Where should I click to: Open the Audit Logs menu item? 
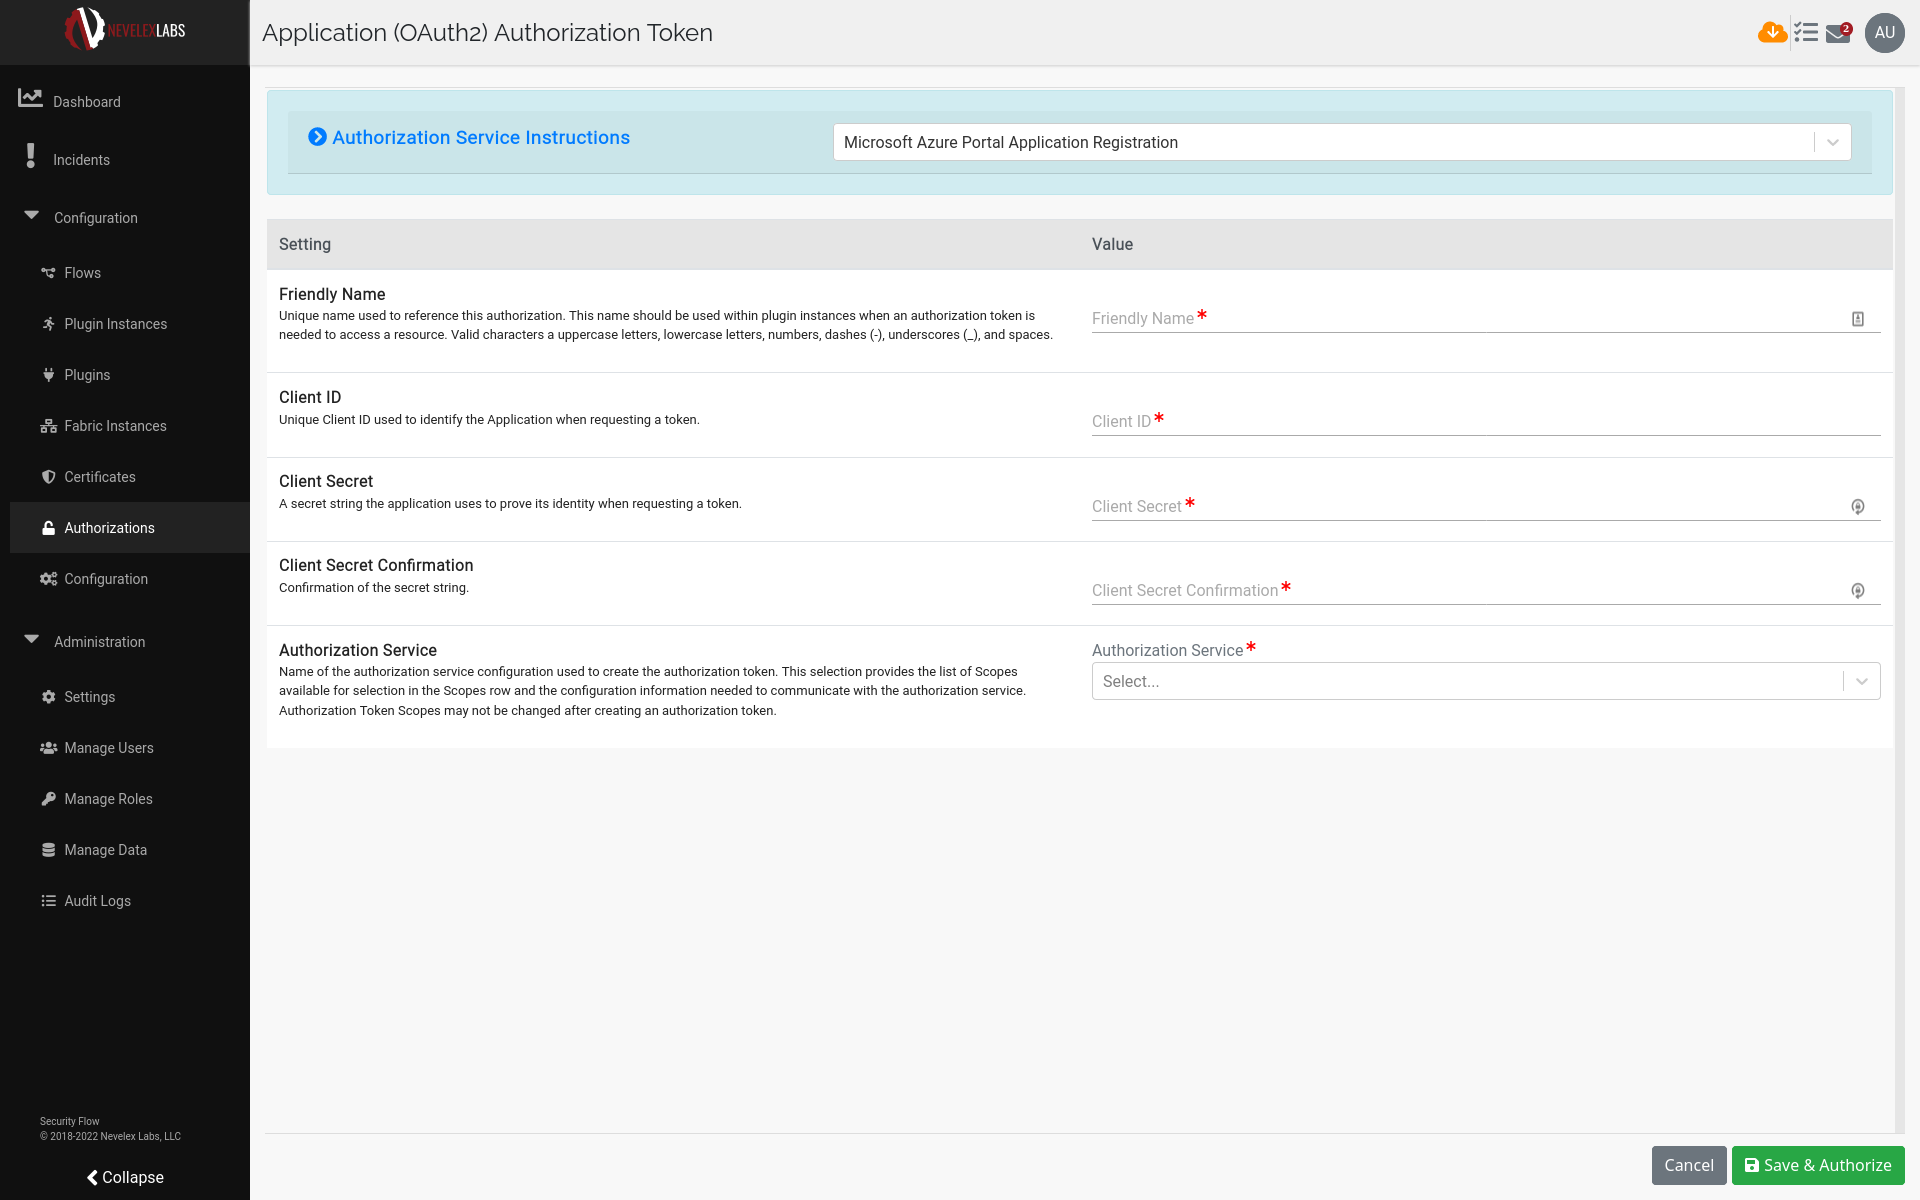[x=97, y=901]
